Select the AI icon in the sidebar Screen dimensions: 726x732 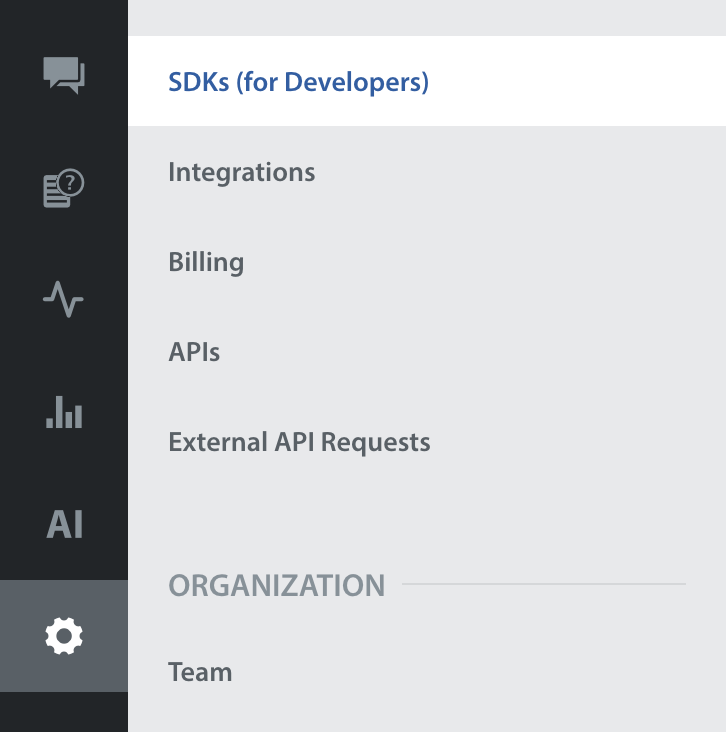(x=64, y=524)
